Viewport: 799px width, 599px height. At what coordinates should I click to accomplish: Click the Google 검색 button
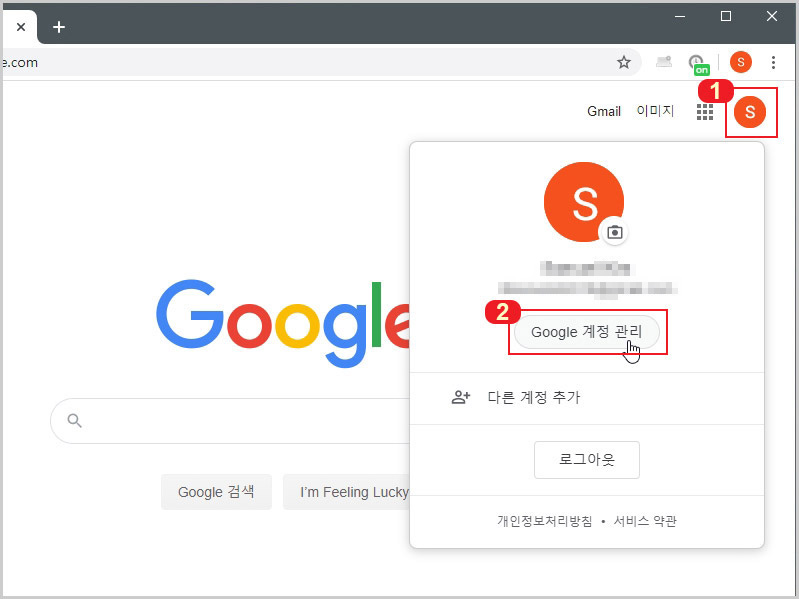click(216, 492)
